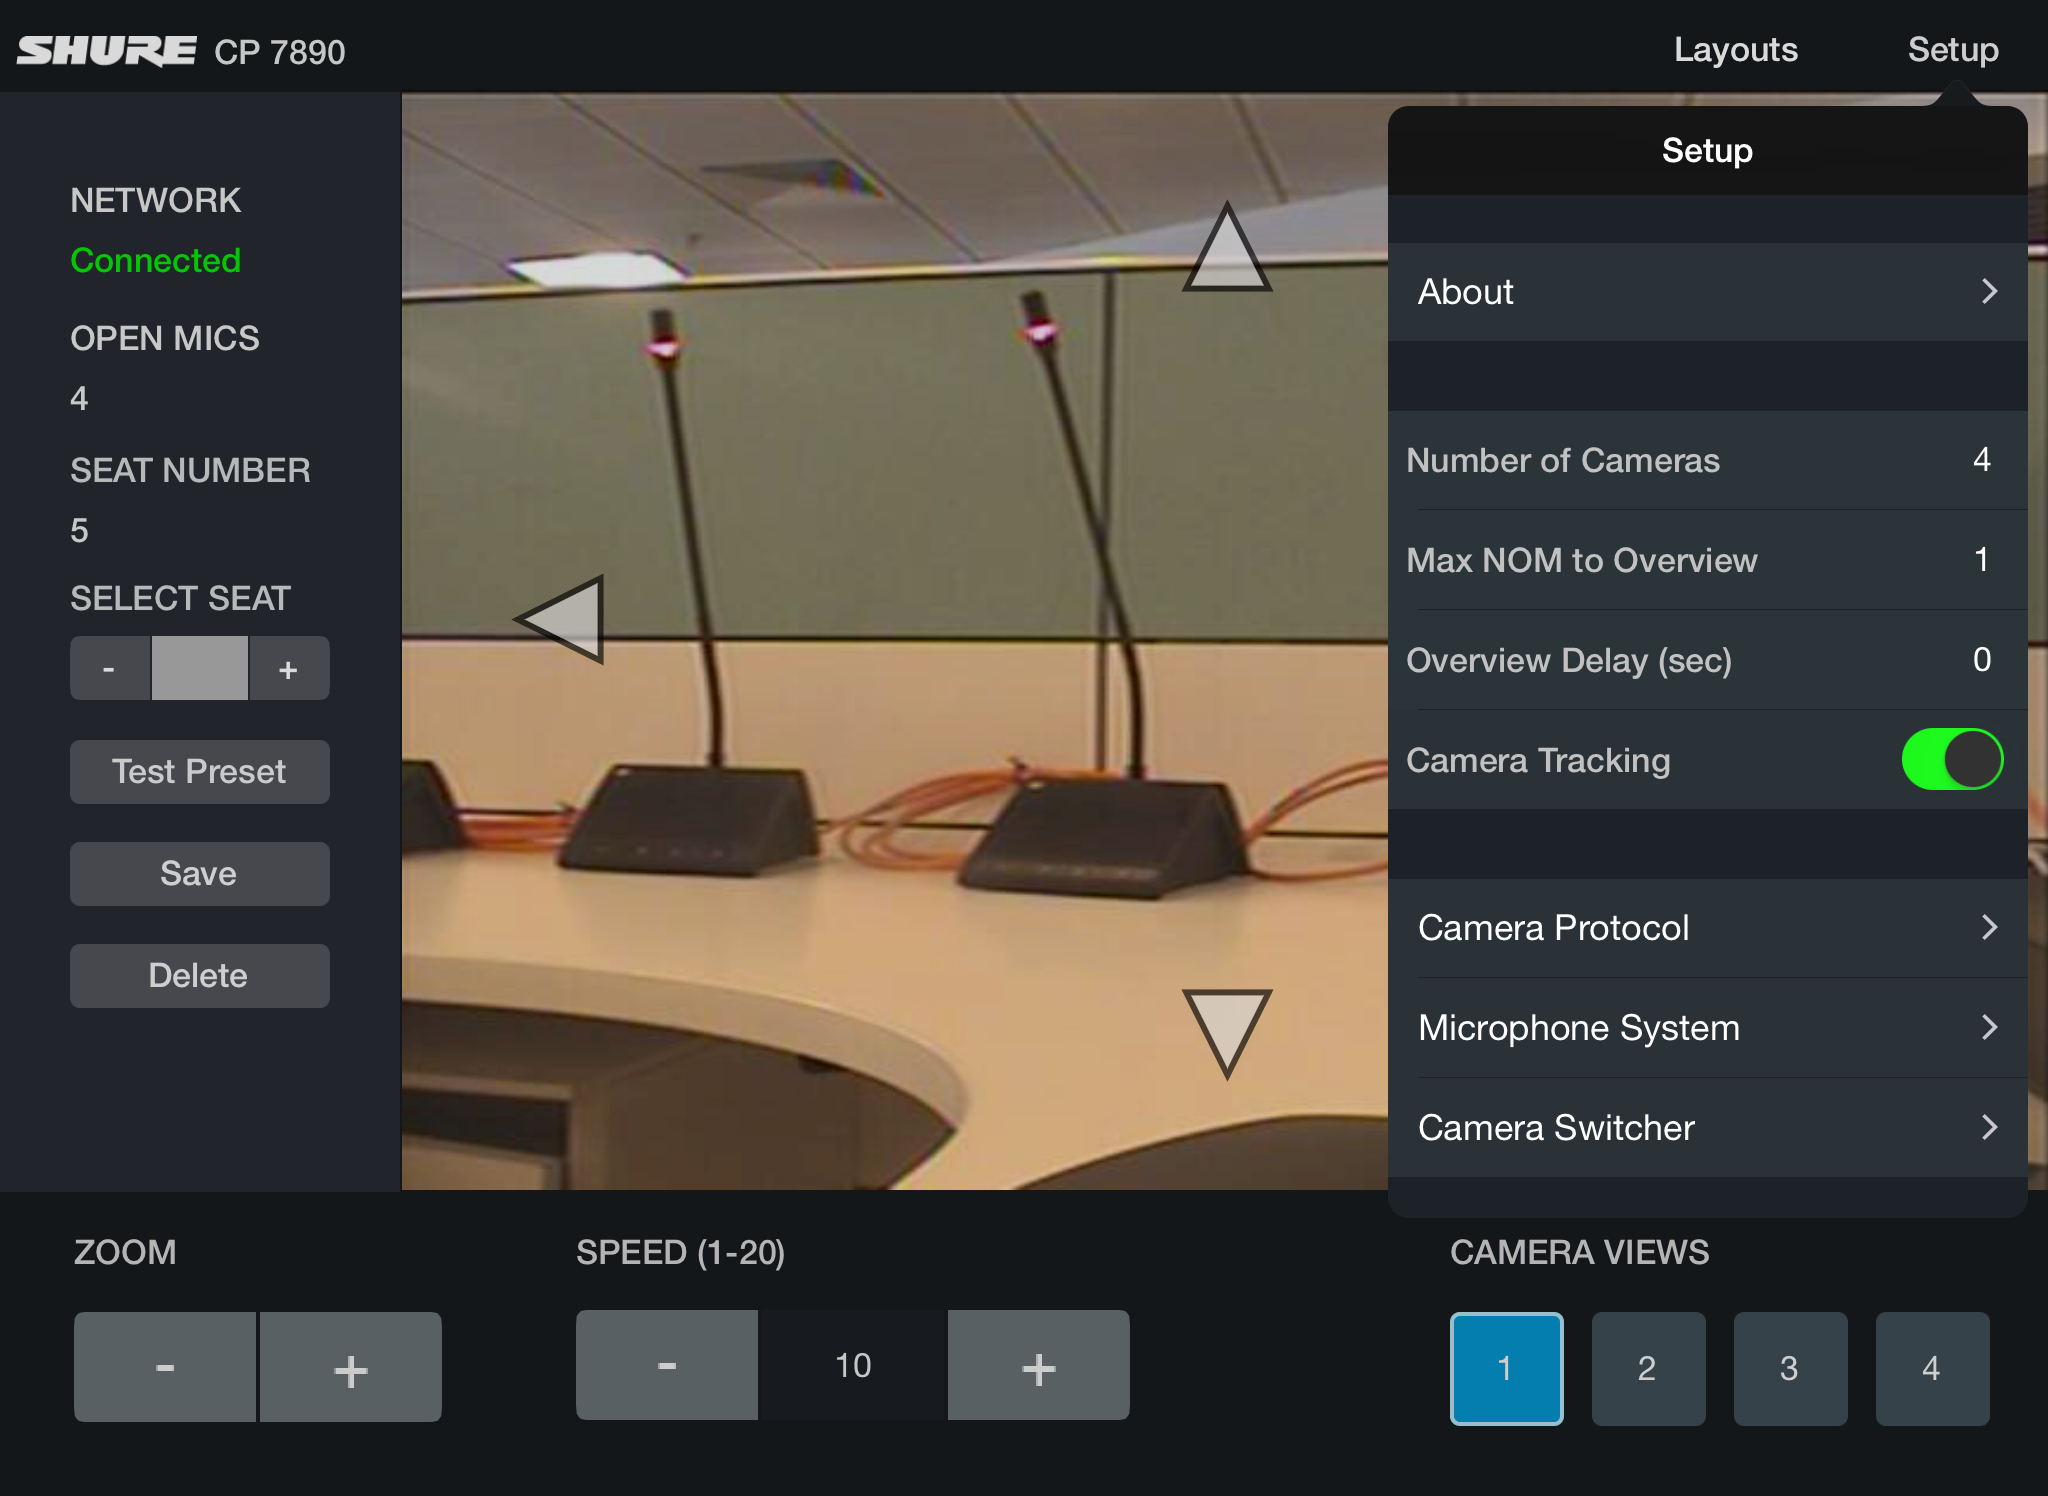Open Microphone System options
This screenshot has width=2048, height=1496.
tap(1707, 1028)
